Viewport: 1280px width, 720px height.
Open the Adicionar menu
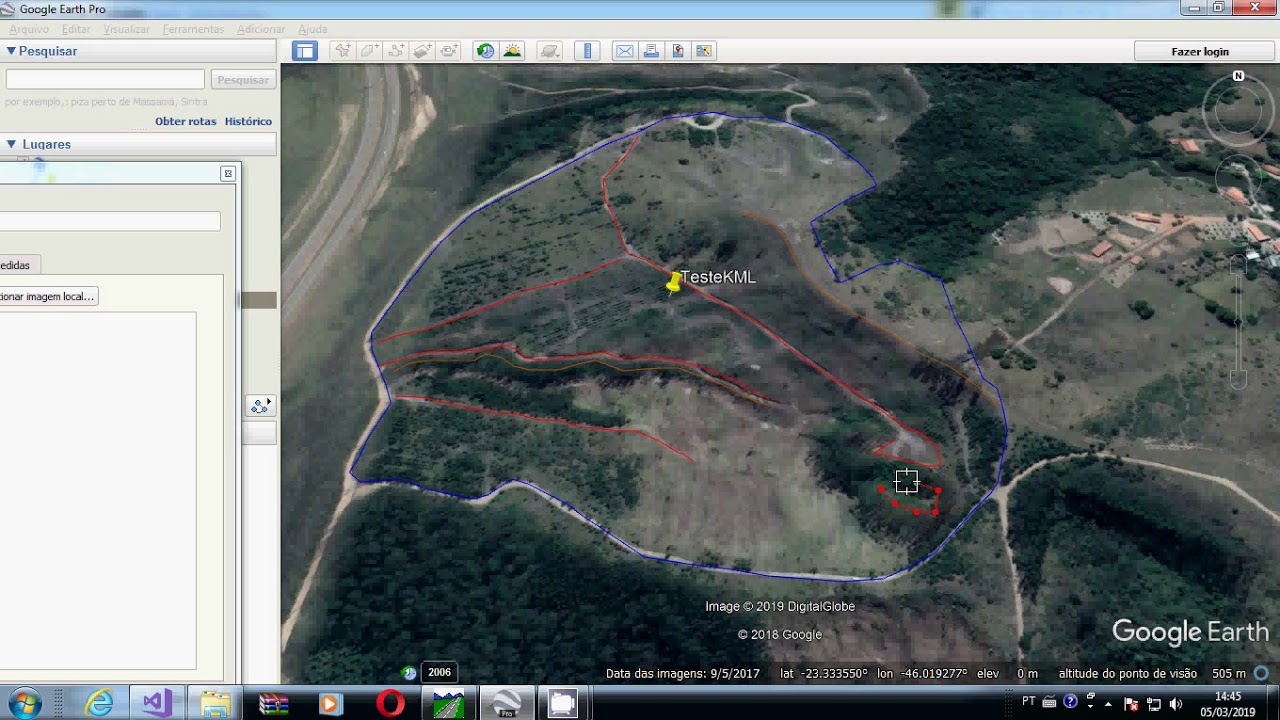(261, 29)
